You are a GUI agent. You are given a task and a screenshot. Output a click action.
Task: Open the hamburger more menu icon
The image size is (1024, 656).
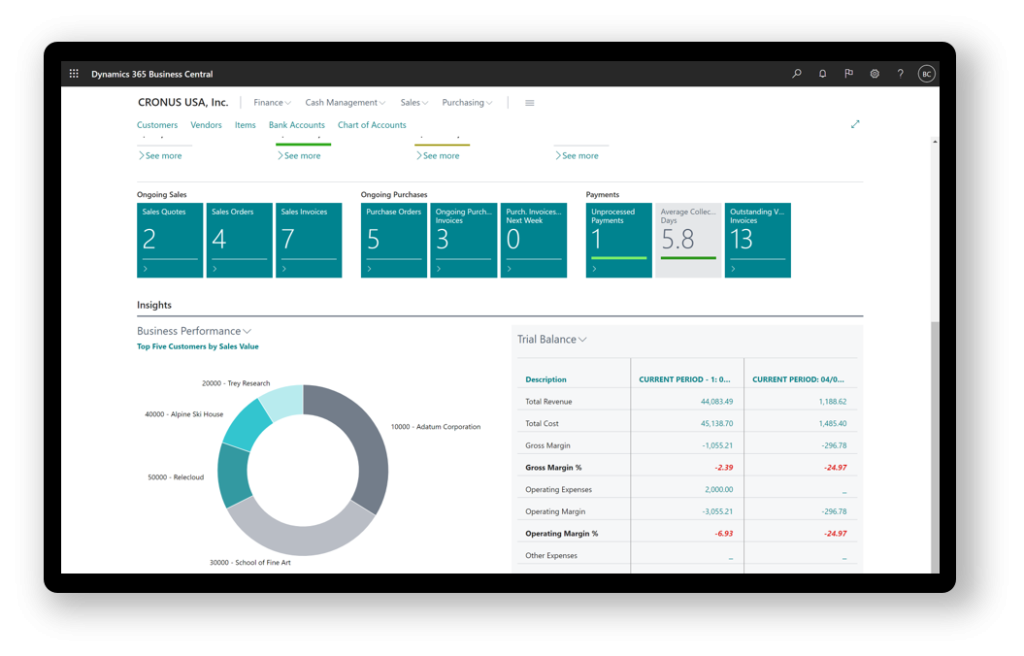point(529,103)
